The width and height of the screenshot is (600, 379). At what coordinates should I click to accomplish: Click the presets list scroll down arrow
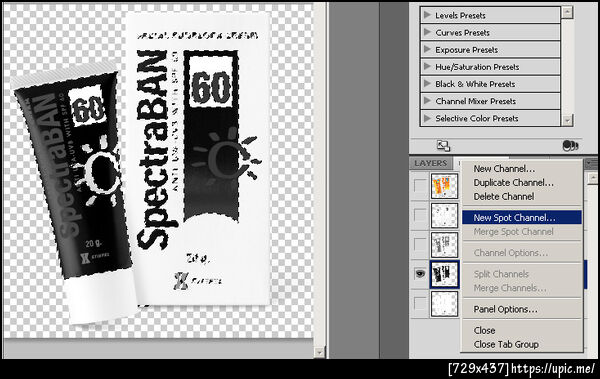(x=567, y=120)
